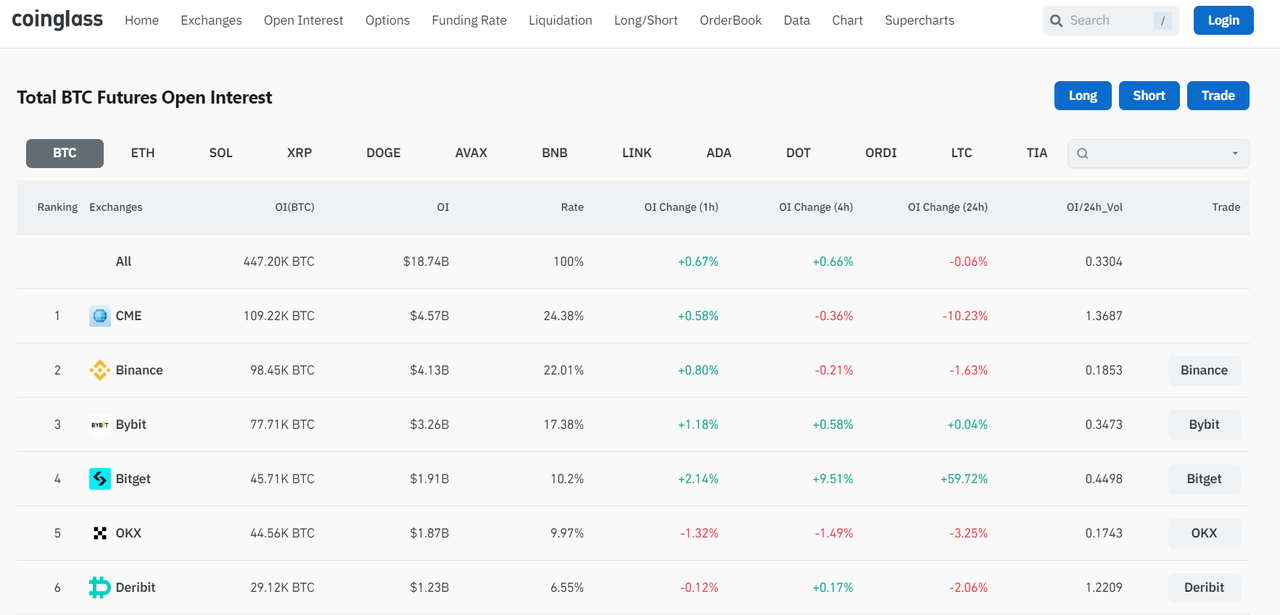The width and height of the screenshot is (1280, 615).
Task: Focus the coin selector search field
Action: (x=1158, y=153)
